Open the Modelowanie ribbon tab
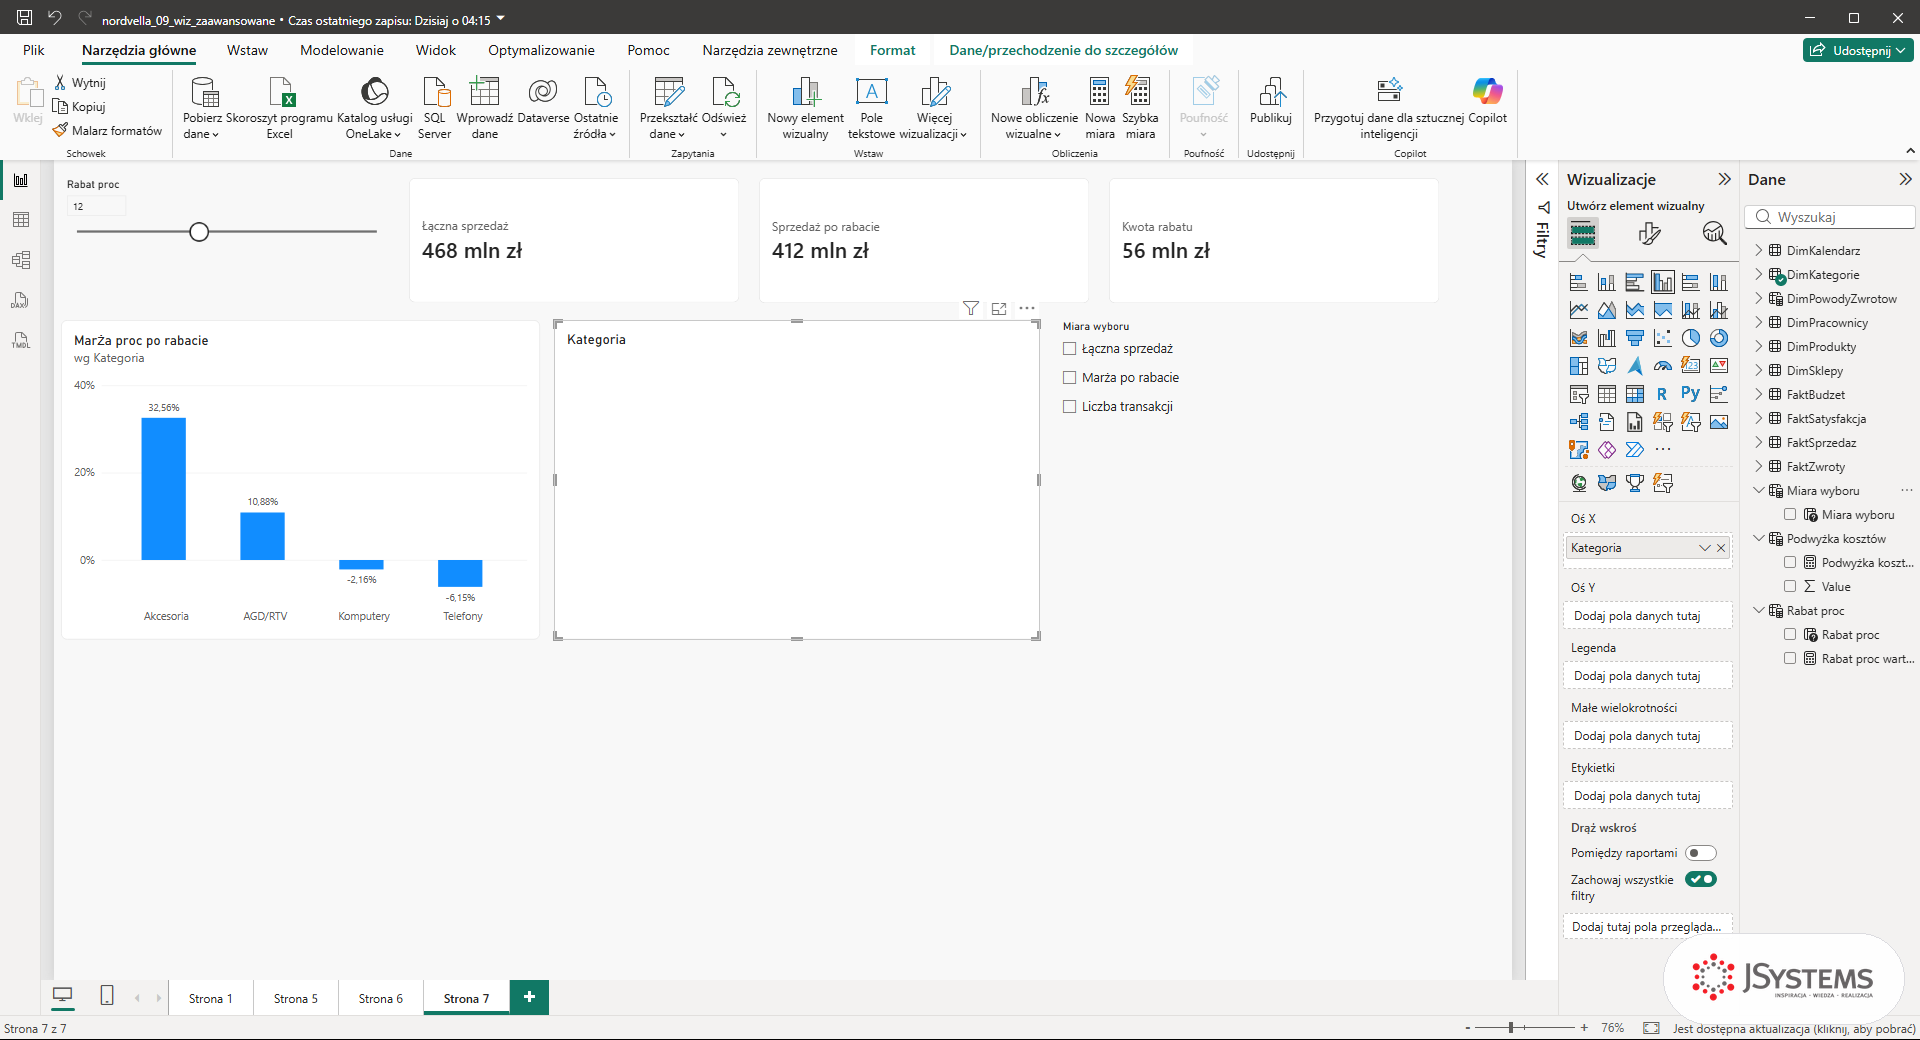Screen dimensions: 1920x1040 [342, 50]
